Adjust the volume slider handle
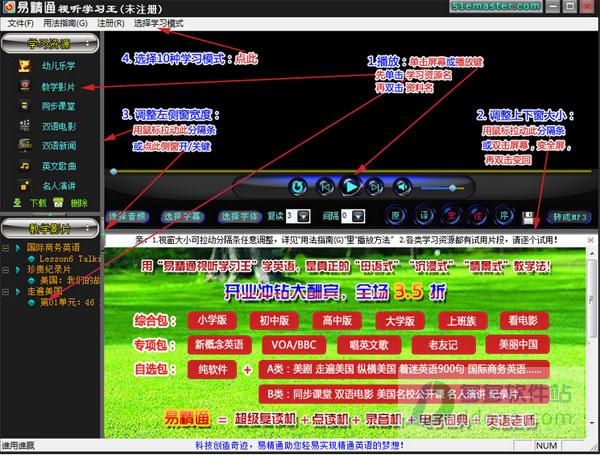 453,188
